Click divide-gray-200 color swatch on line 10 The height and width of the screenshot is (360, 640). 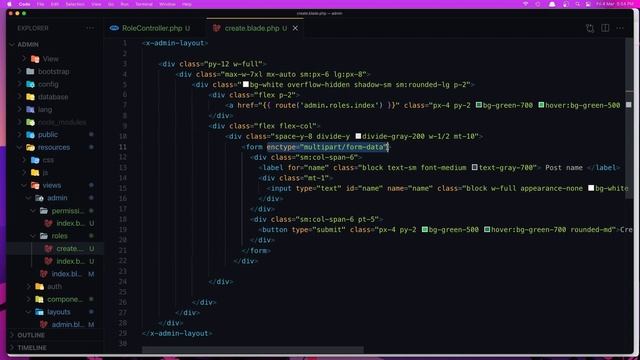coord(358,136)
